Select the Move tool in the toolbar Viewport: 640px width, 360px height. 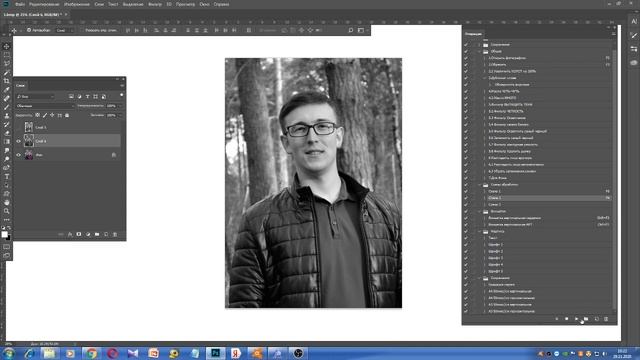(7, 46)
